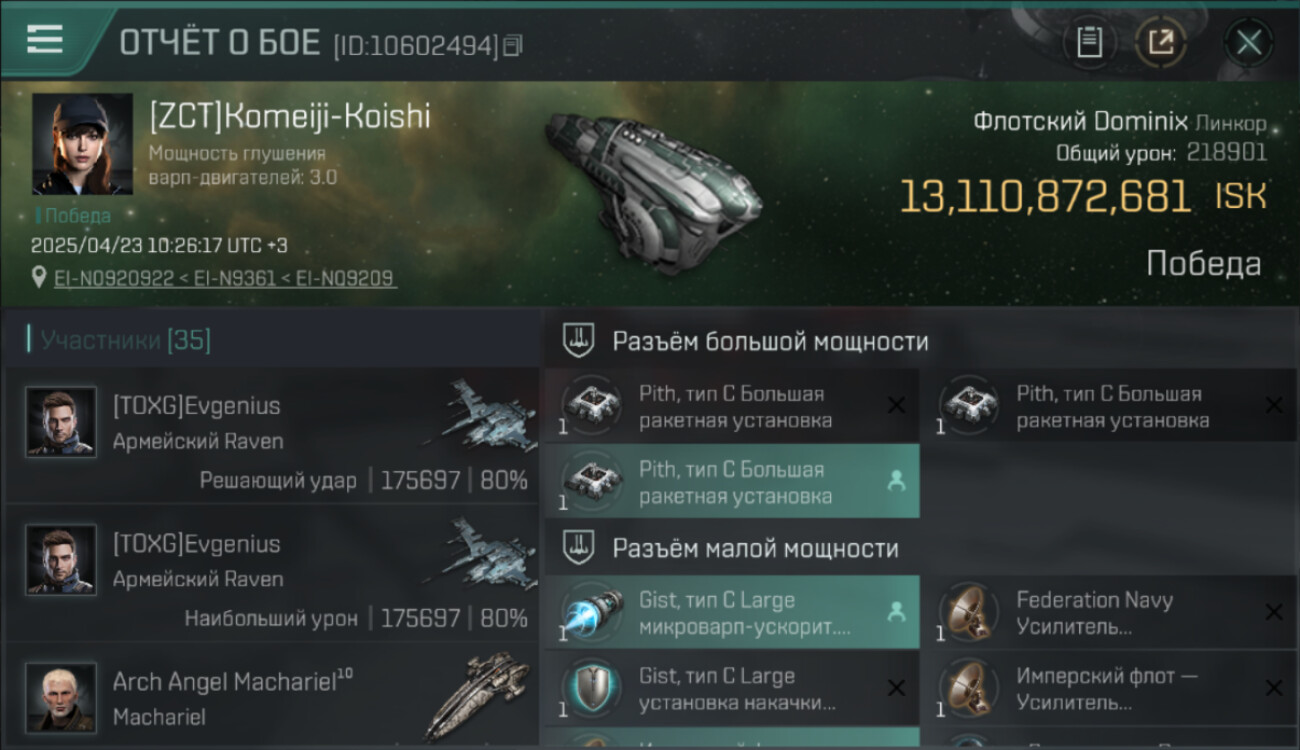Open the clipboard report icon

point(1089,43)
